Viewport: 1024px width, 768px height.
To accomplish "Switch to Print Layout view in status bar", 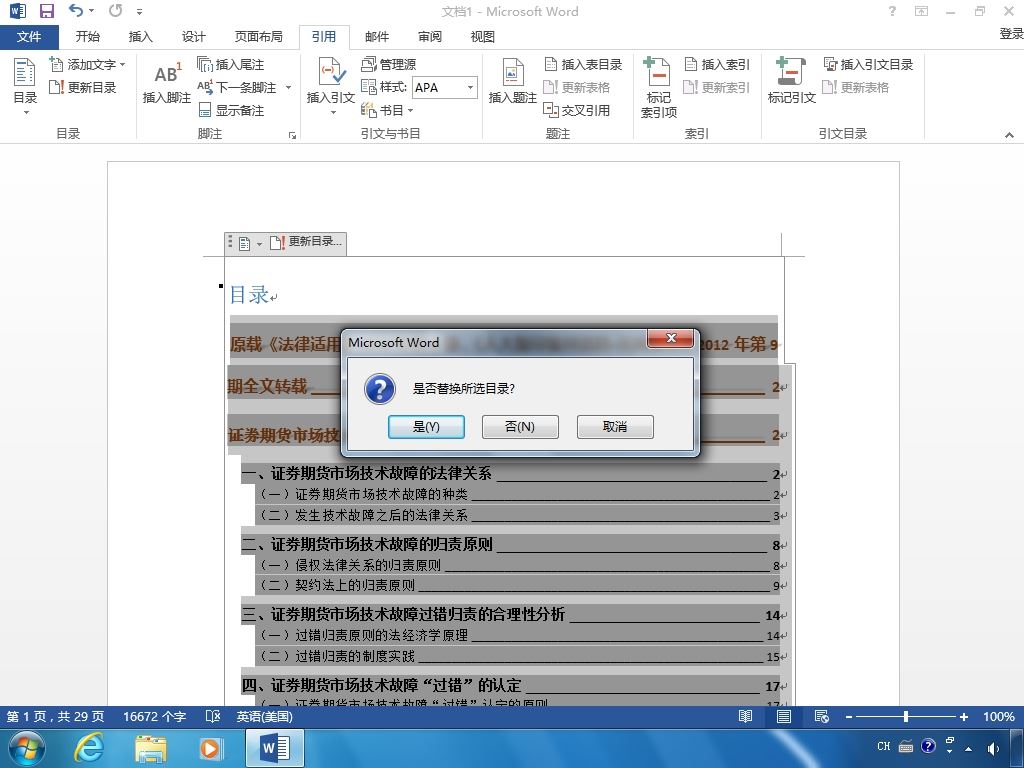I will 784,716.
